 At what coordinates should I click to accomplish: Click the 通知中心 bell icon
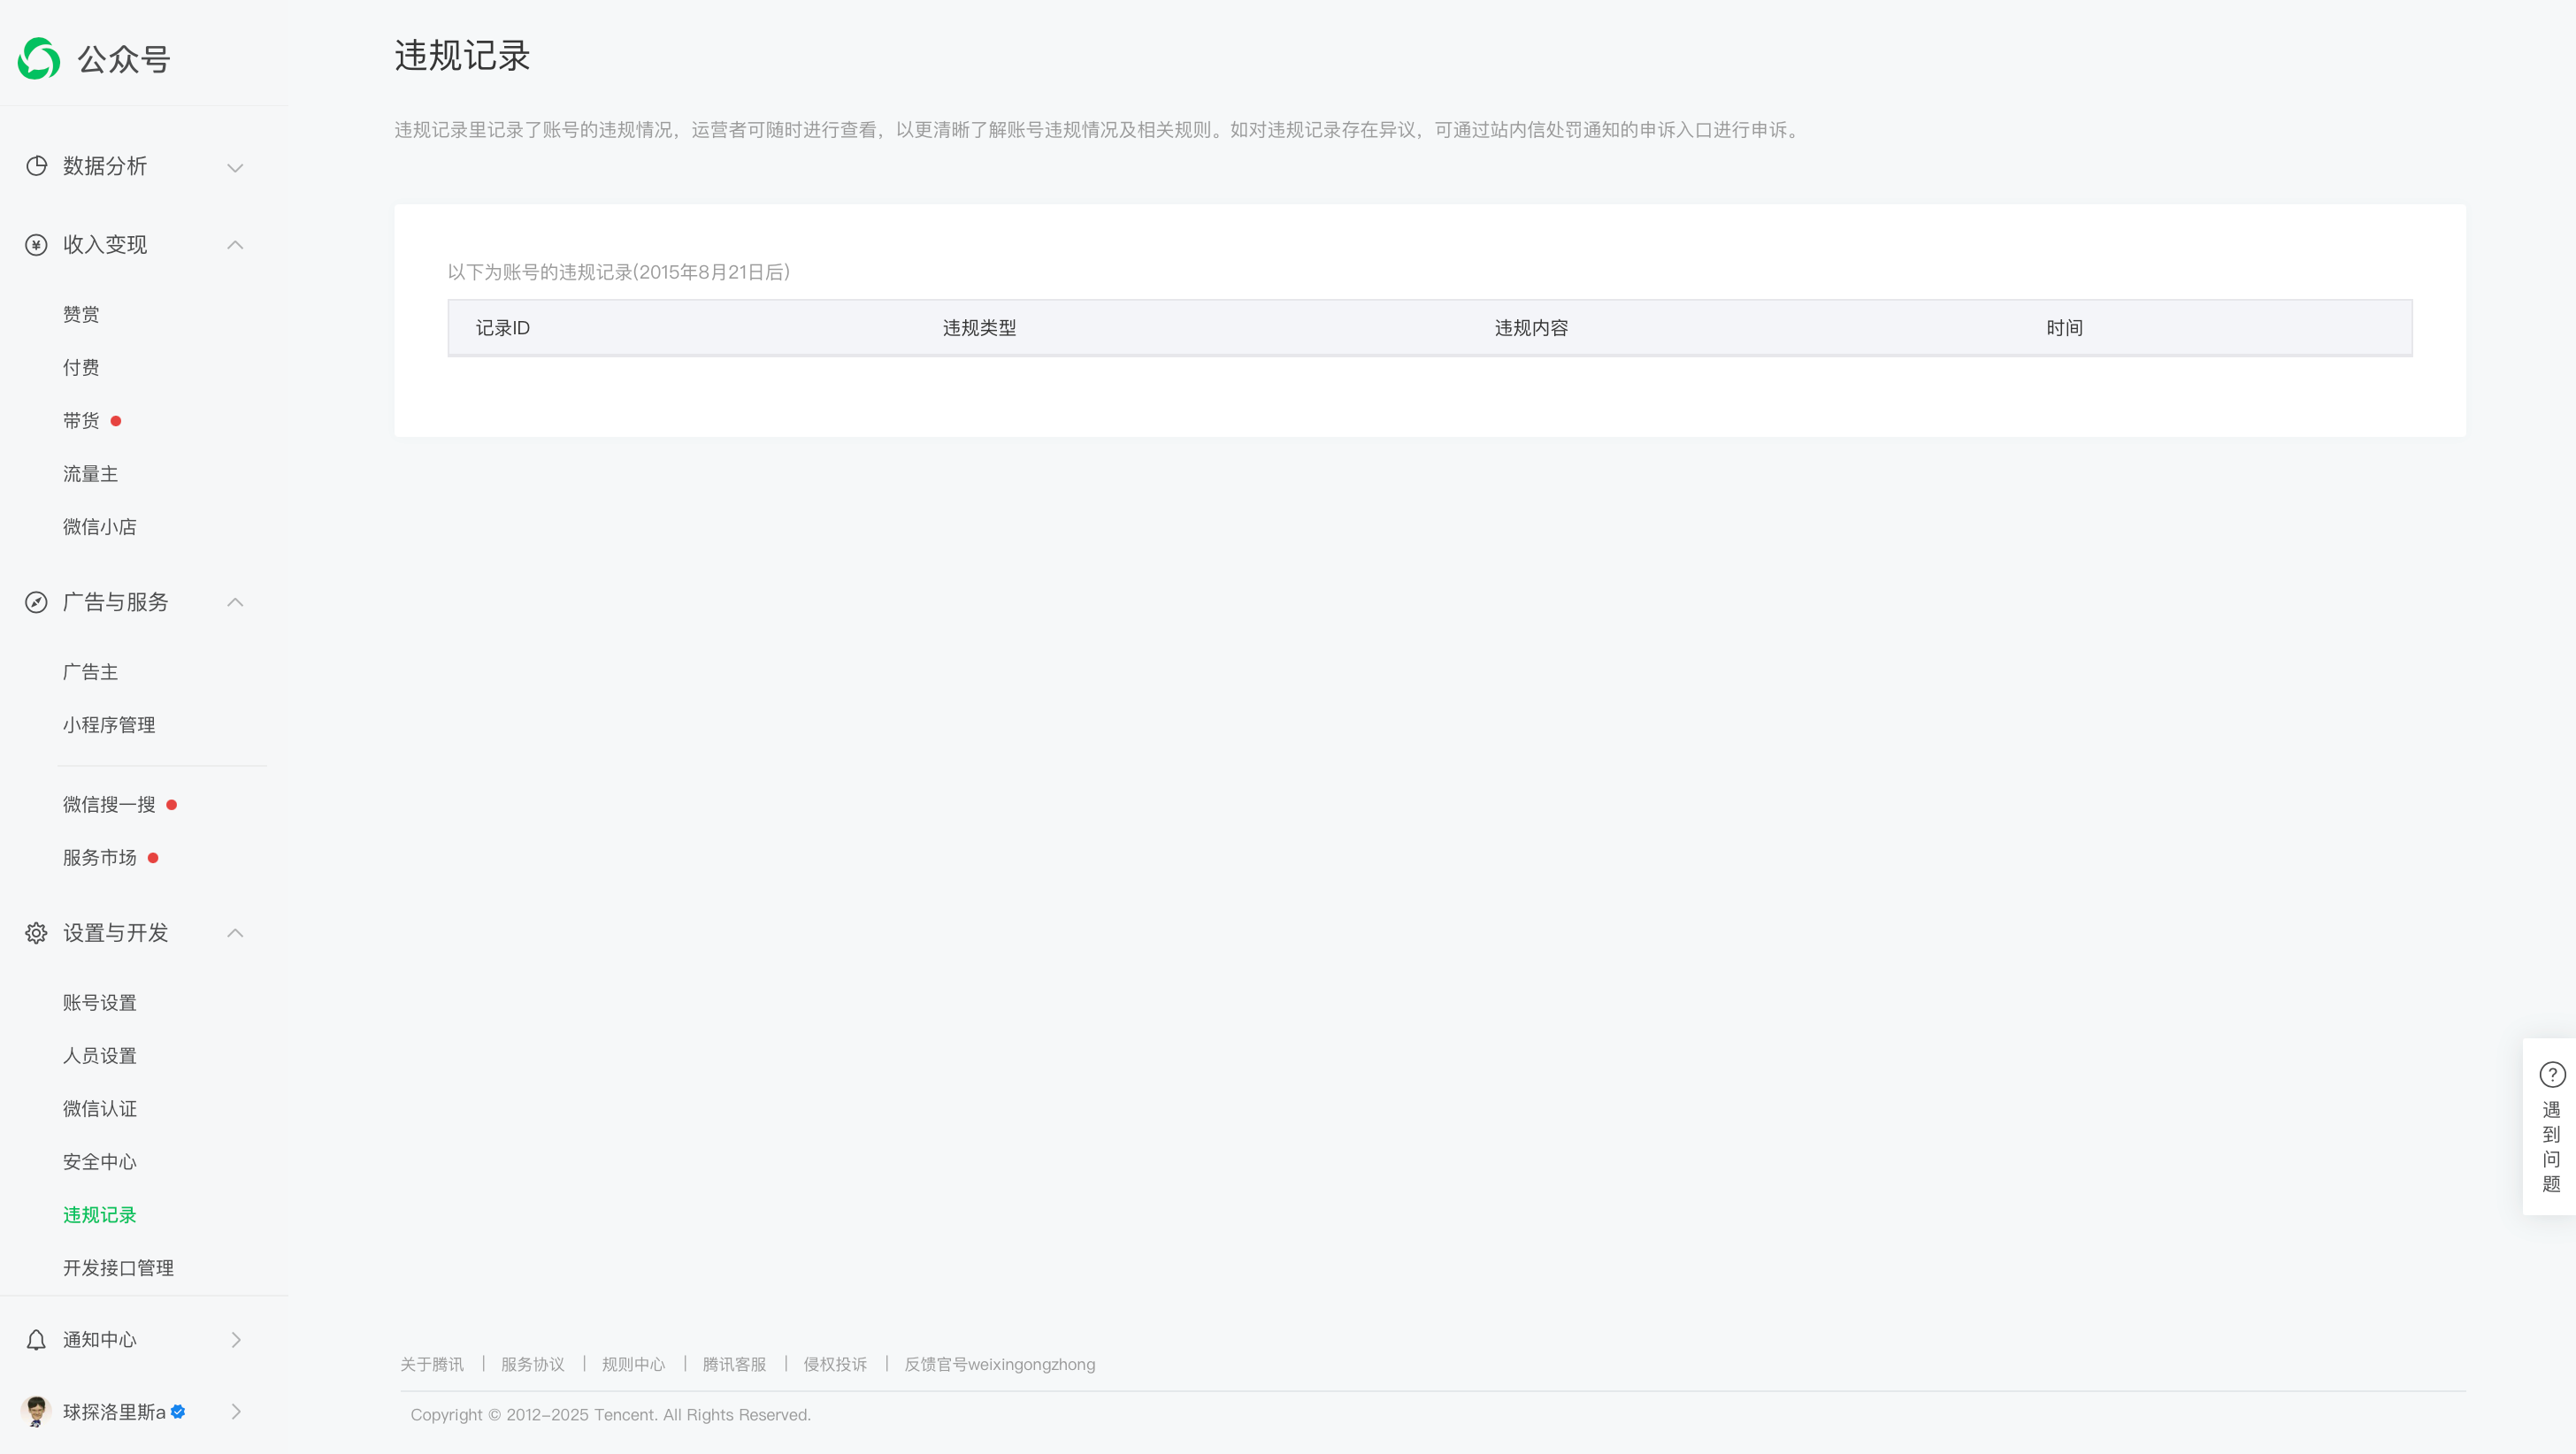36,1340
